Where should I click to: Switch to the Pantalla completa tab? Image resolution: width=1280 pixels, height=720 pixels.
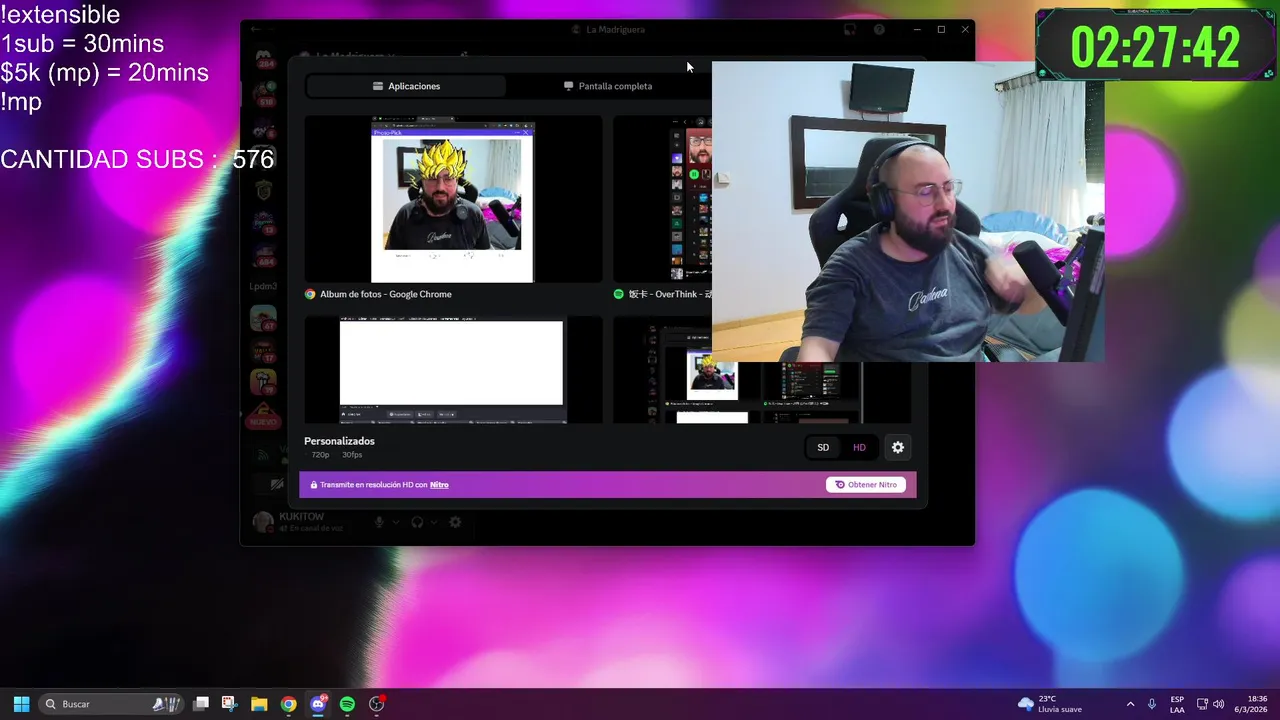[608, 86]
